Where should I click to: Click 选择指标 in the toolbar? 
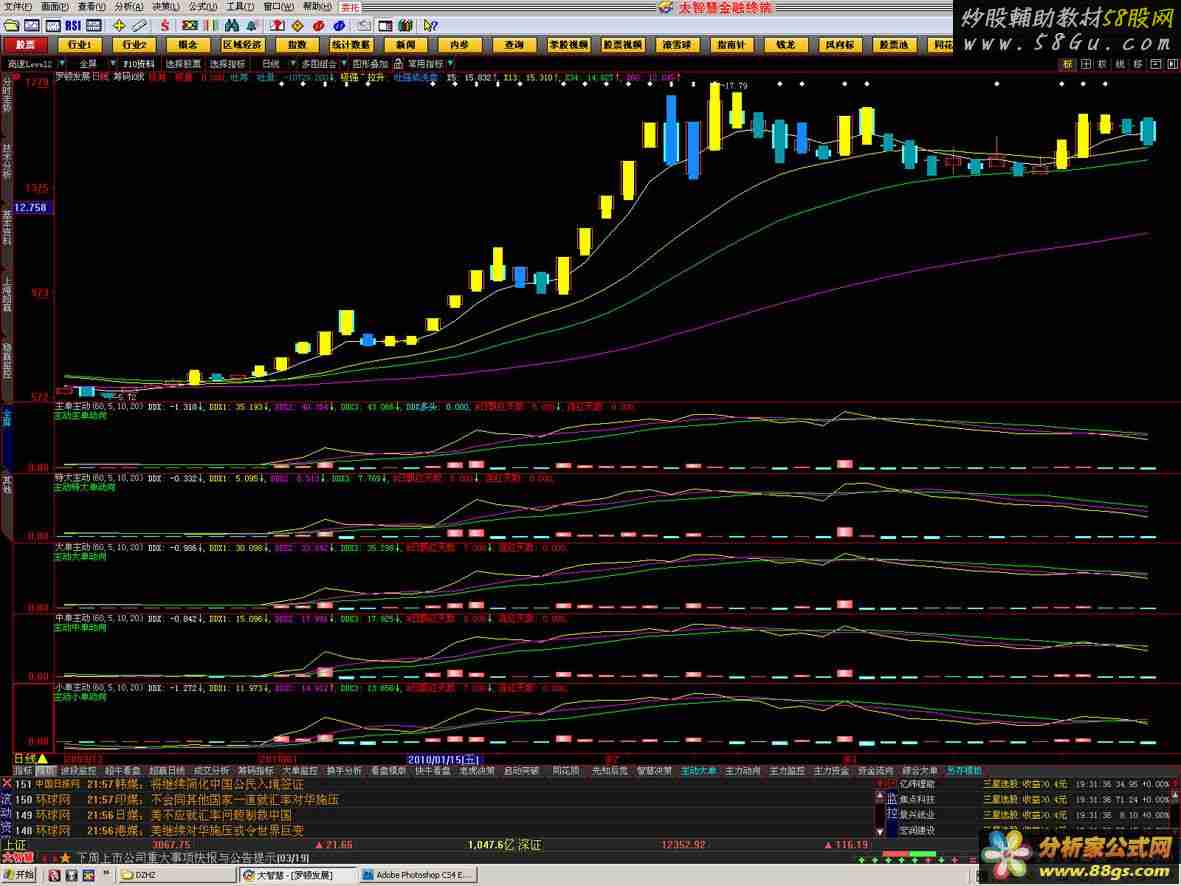click(x=227, y=64)
